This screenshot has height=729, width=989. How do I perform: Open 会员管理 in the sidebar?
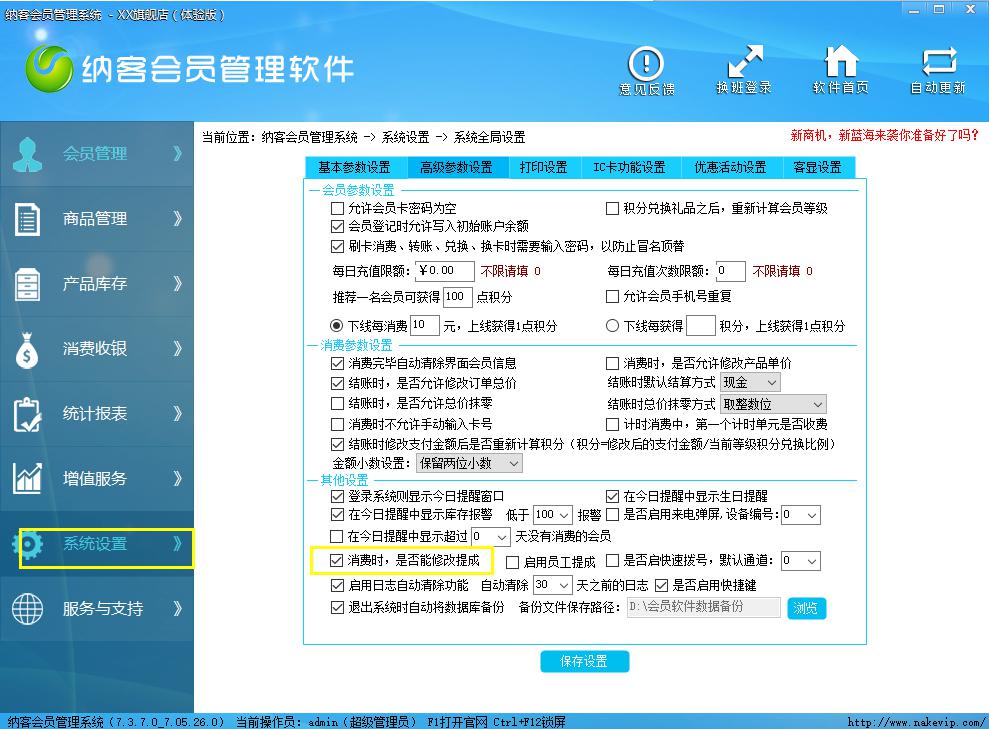tap(96, 154)
